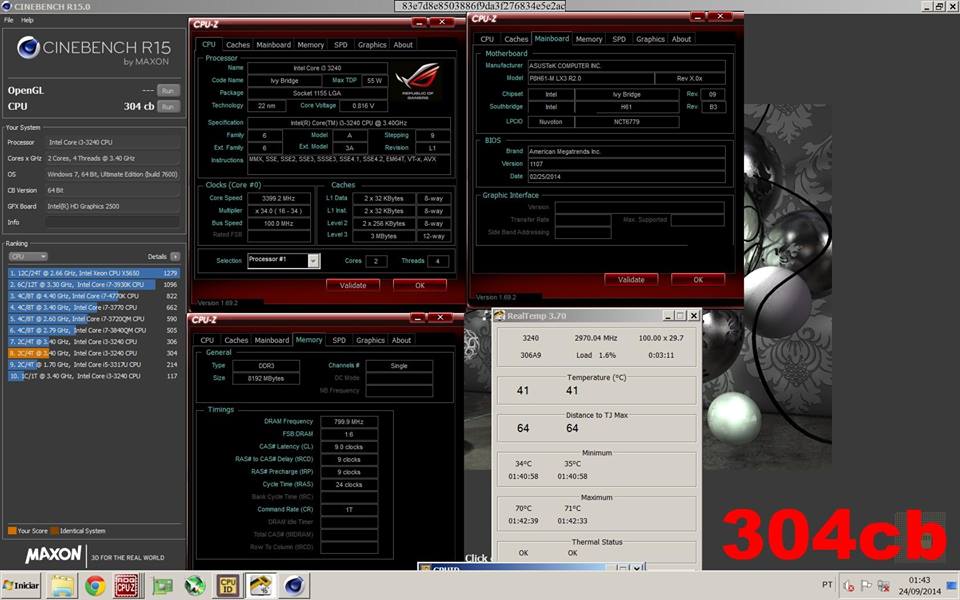Open the File menu in Cinebench
The image size is (960, 600).
(9, 20)
